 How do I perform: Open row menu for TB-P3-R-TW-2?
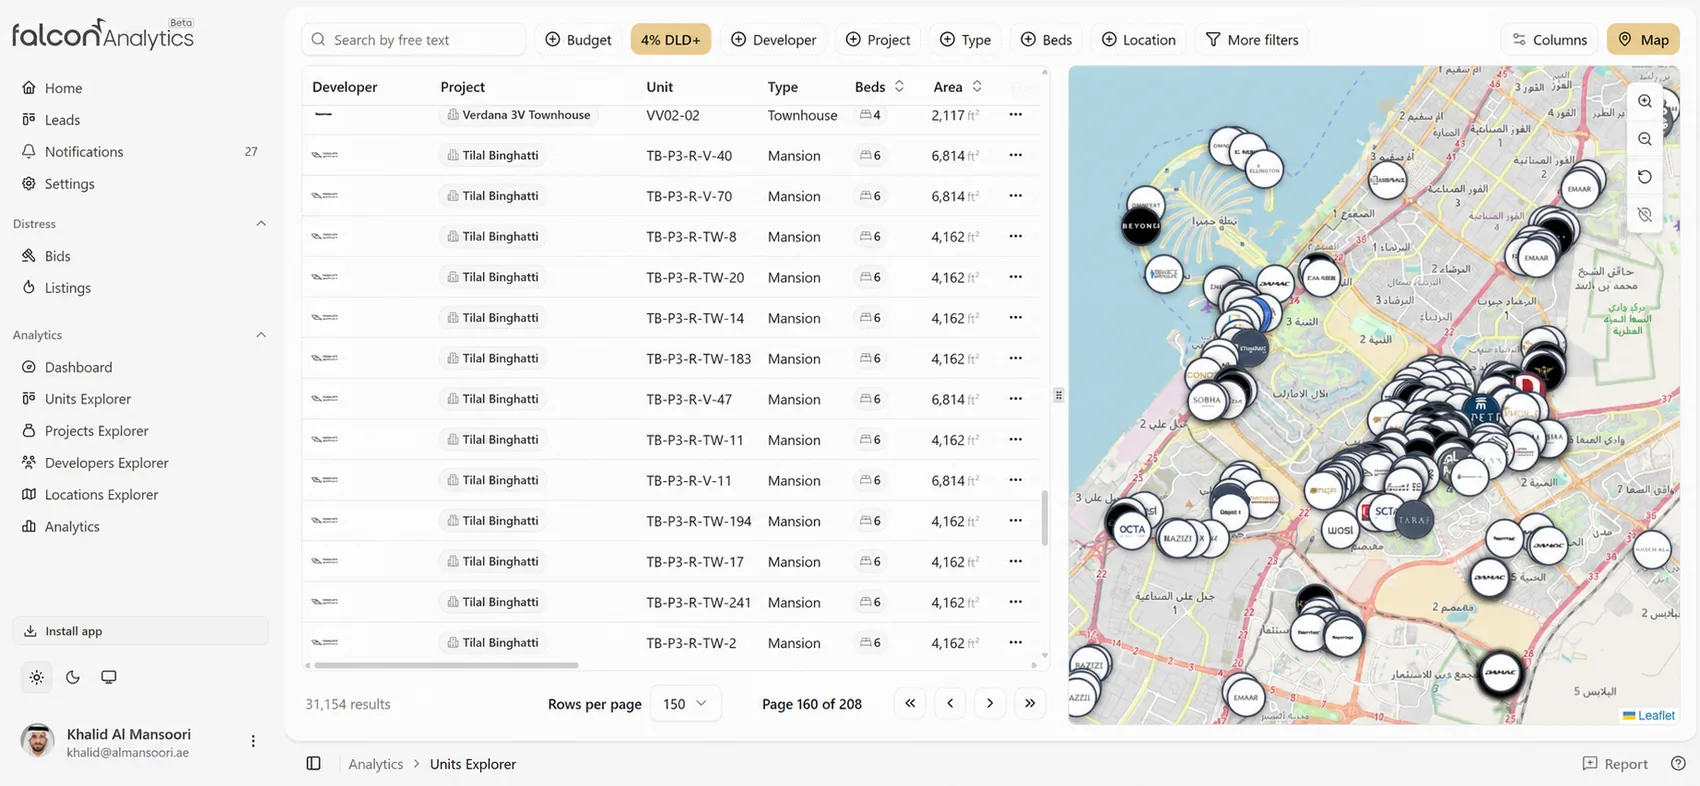(x=1016, y=642)
